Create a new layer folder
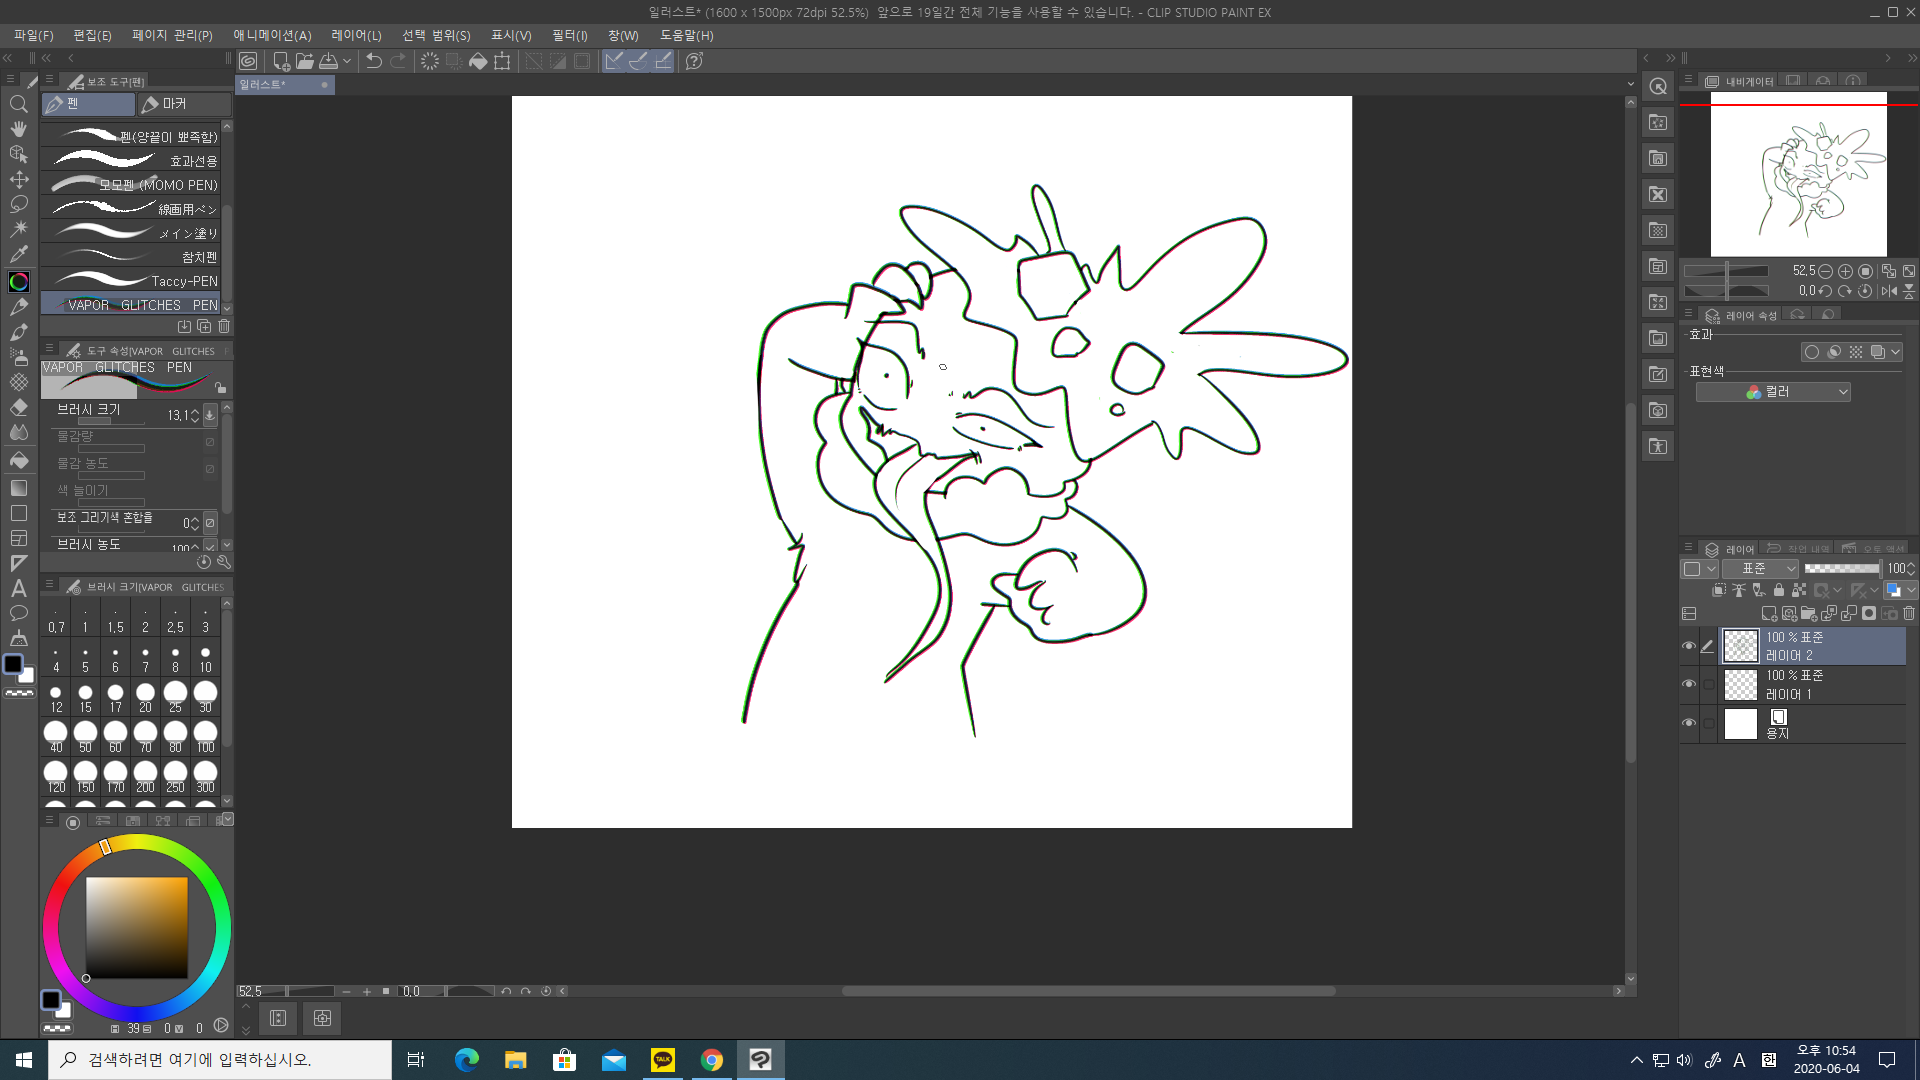Image resolution: width=1920 pixels, height=1080 pixels. click(x=1808, y=614)
